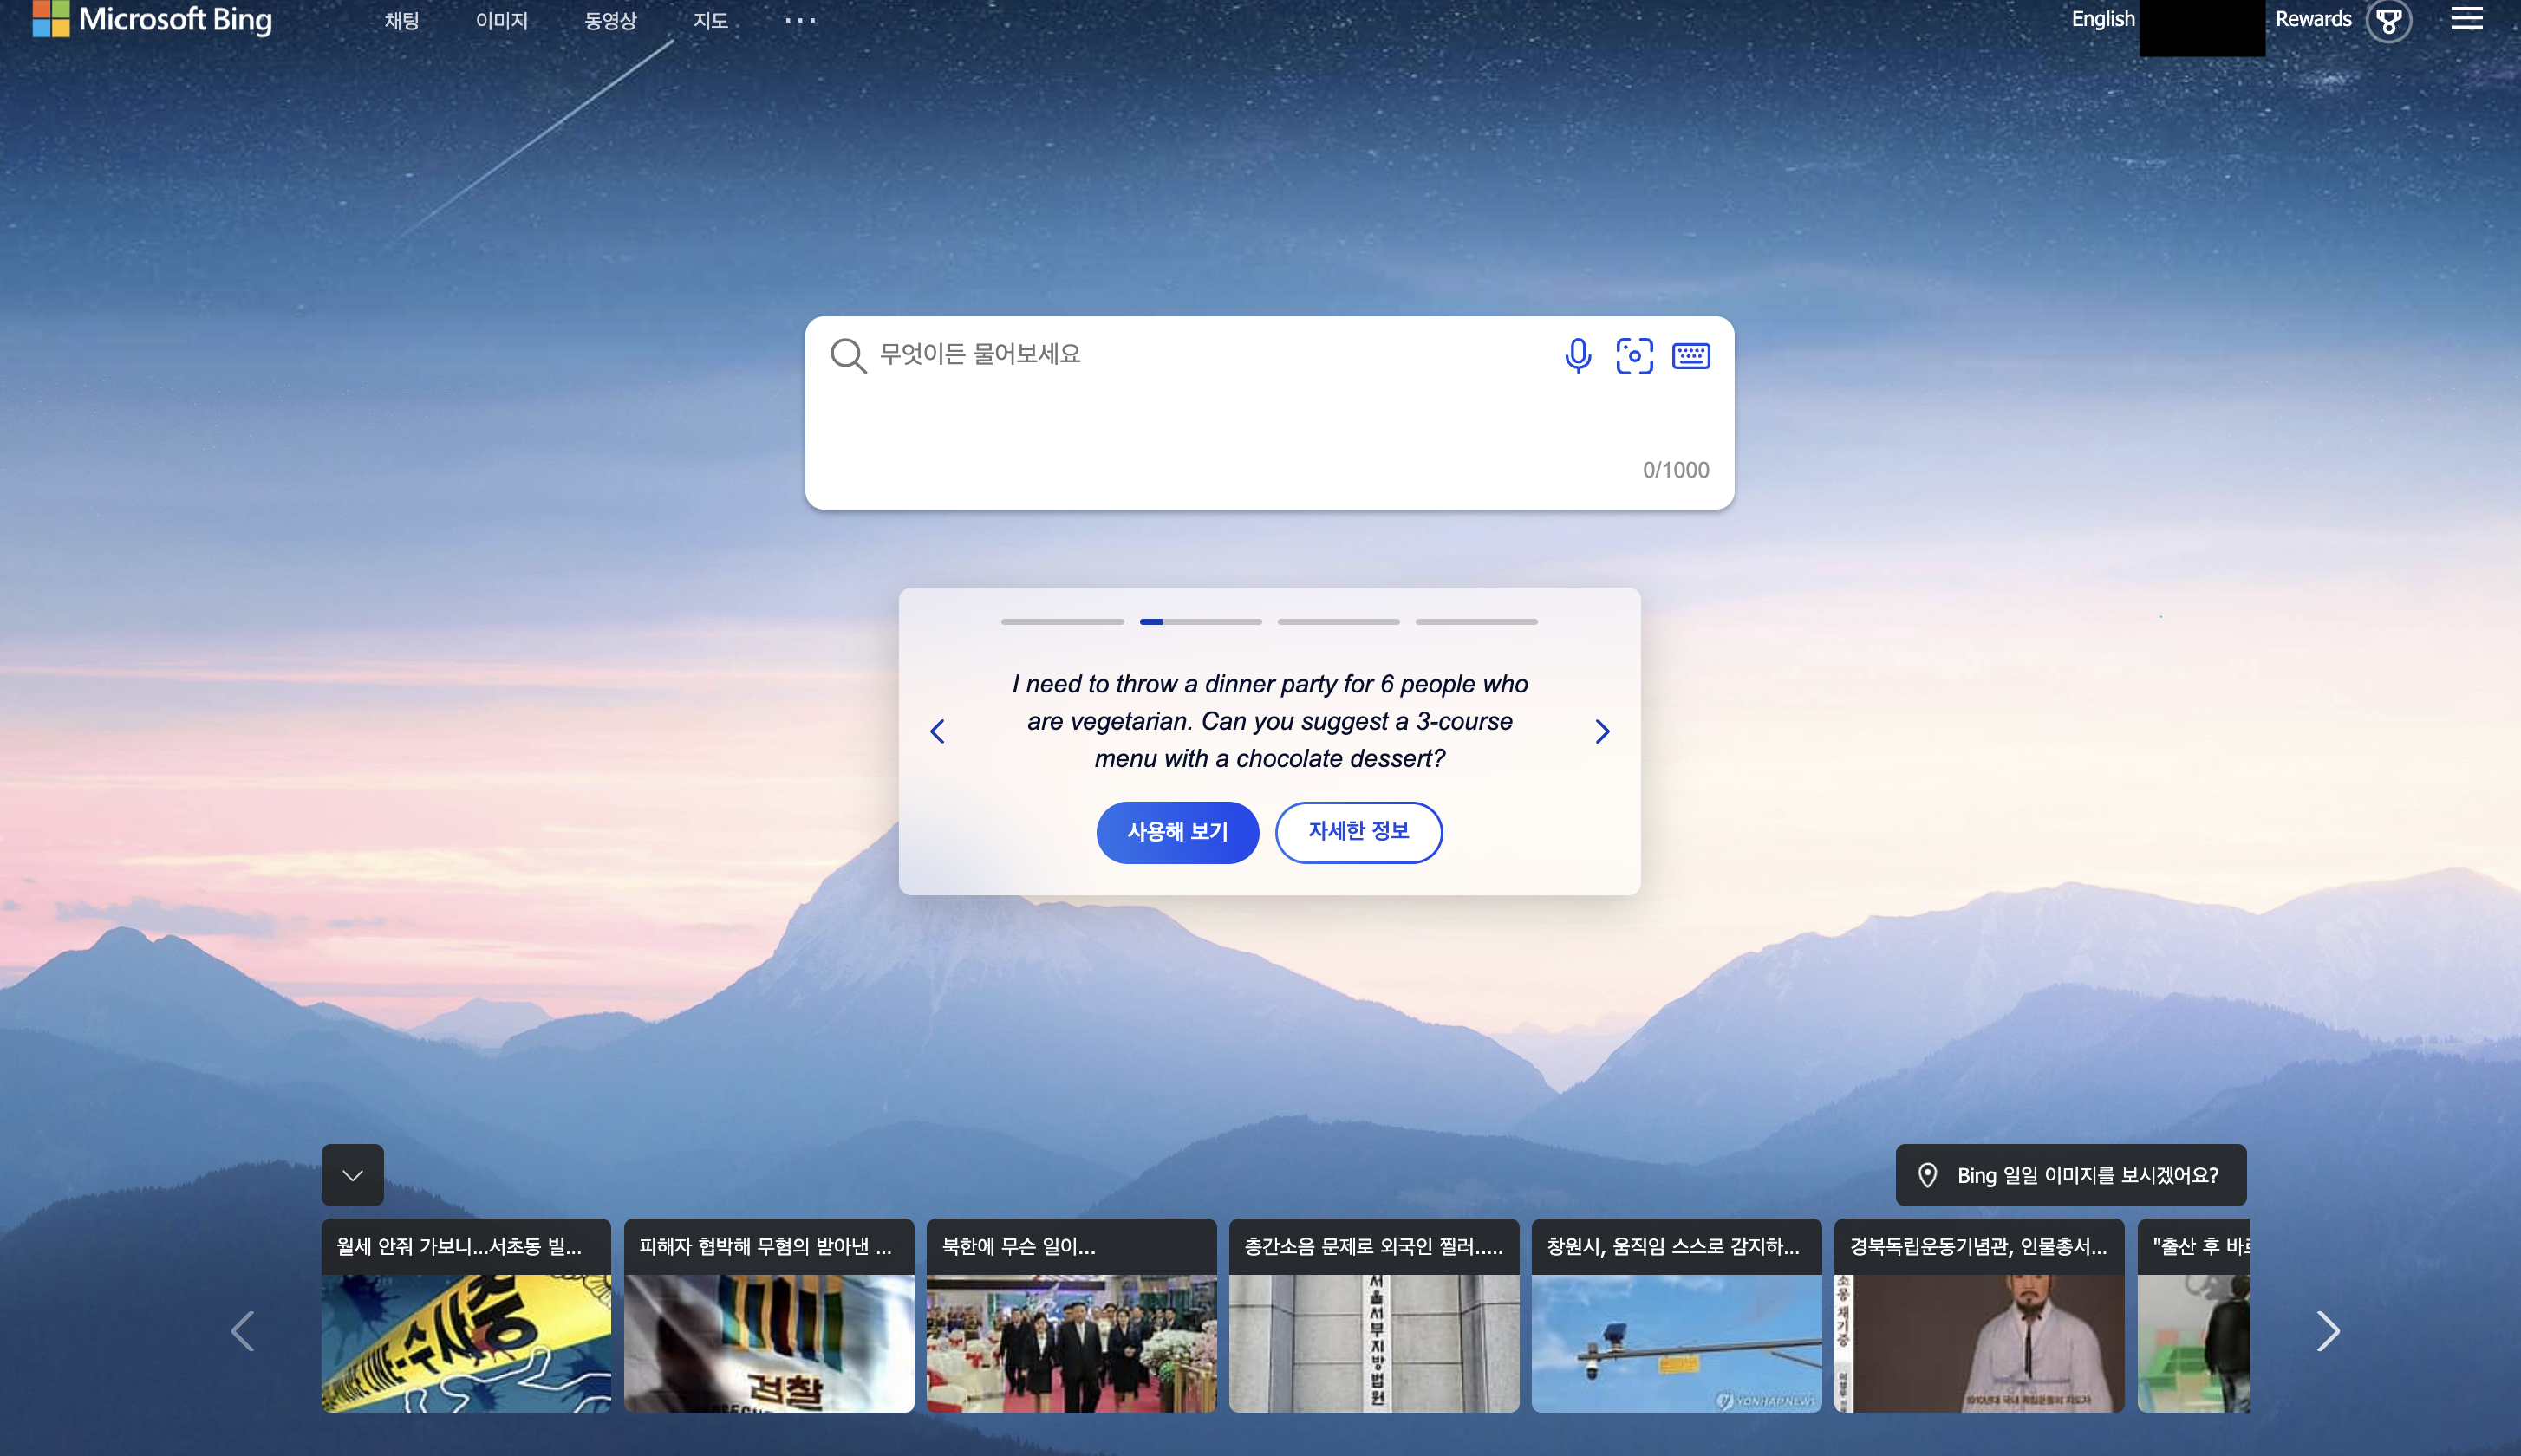2521x1456 pixels.
Task: Click the magnifying glass search icon
Action: point(848,356)
